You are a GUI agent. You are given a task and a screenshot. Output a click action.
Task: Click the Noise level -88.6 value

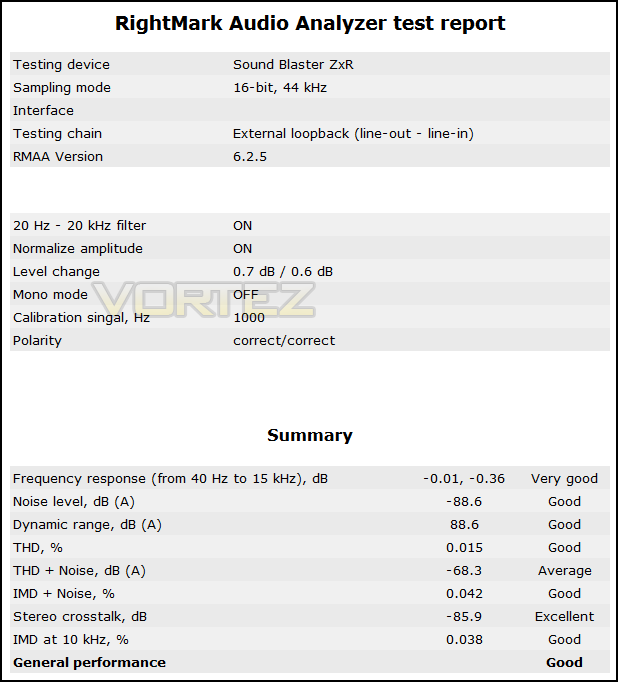[464, 501]
